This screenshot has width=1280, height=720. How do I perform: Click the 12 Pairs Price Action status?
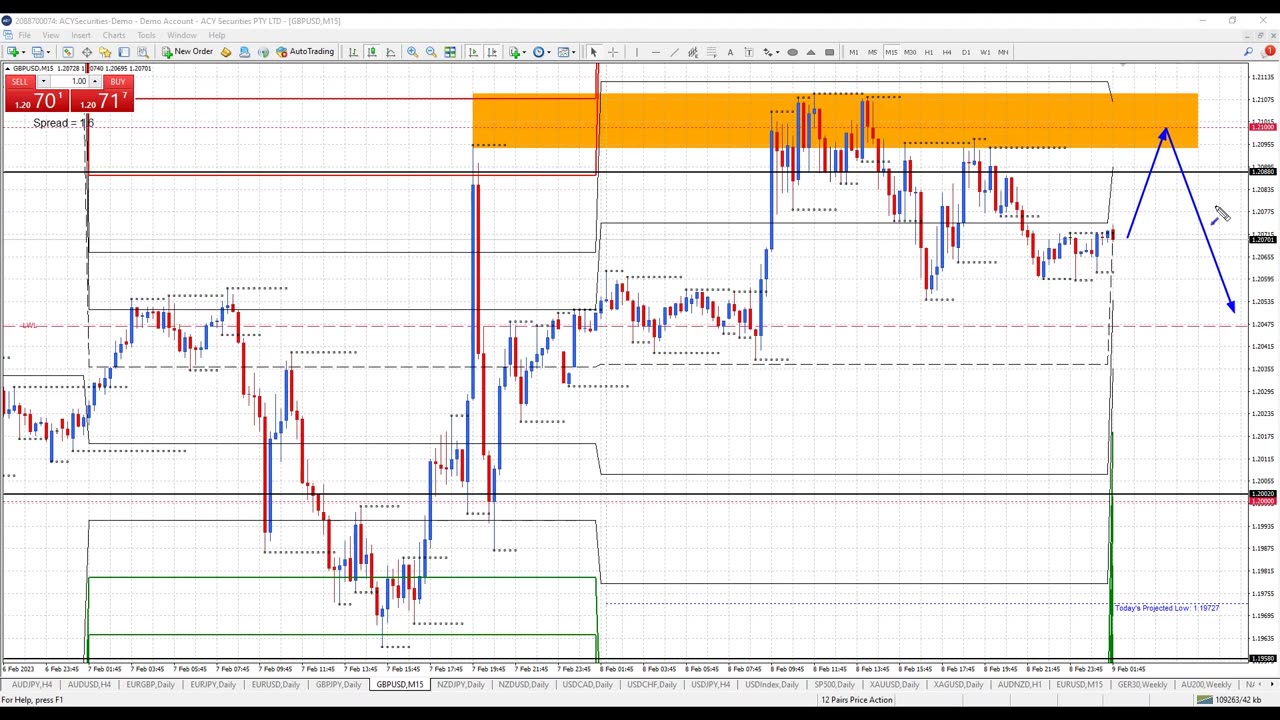(x=856, y=700)
